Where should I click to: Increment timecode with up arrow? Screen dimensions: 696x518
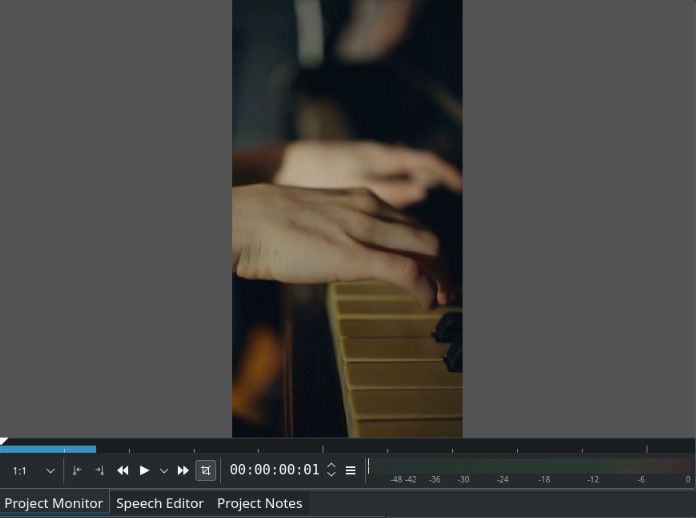(x=331, y=466)
